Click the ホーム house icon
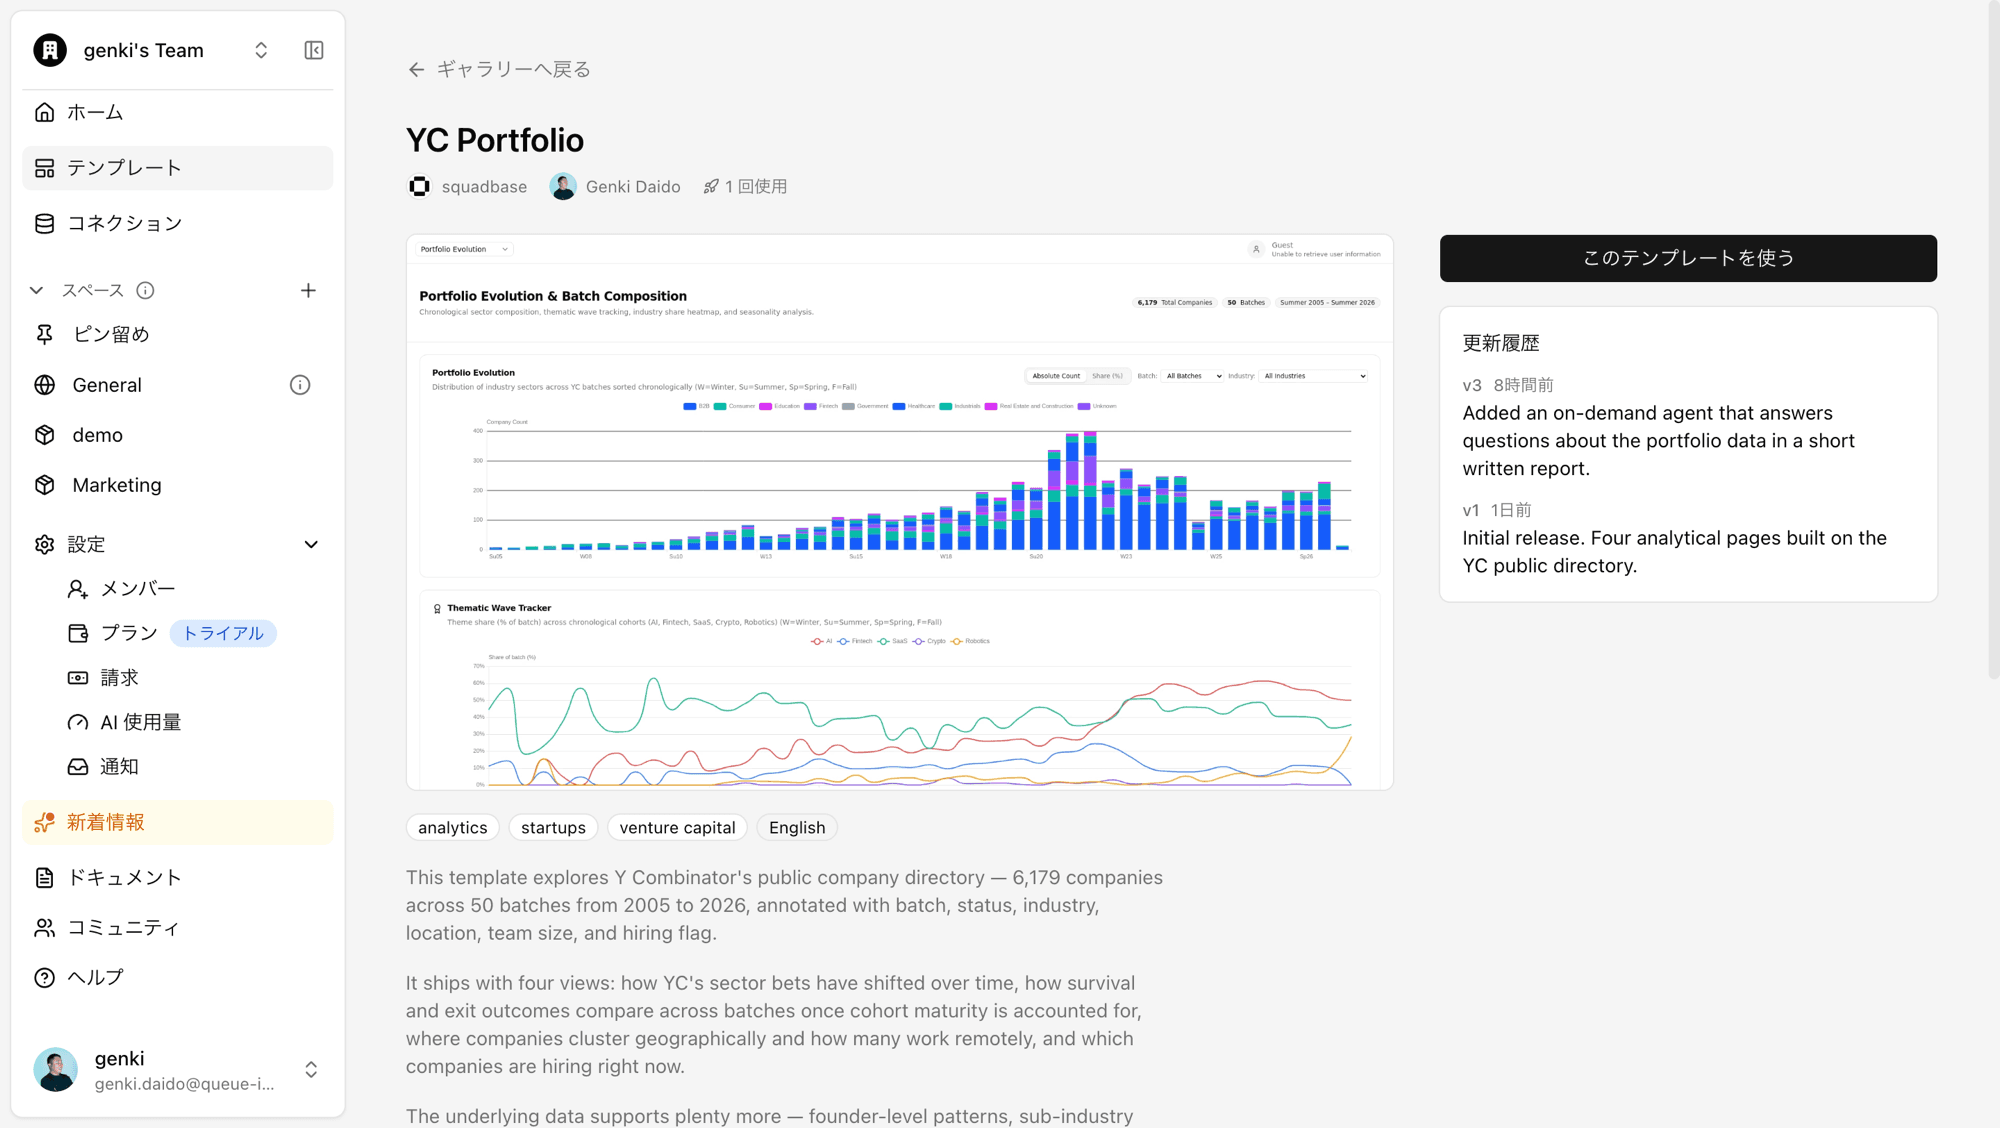The height and width of the screenshot is (1128, 2000). [45, 112]
